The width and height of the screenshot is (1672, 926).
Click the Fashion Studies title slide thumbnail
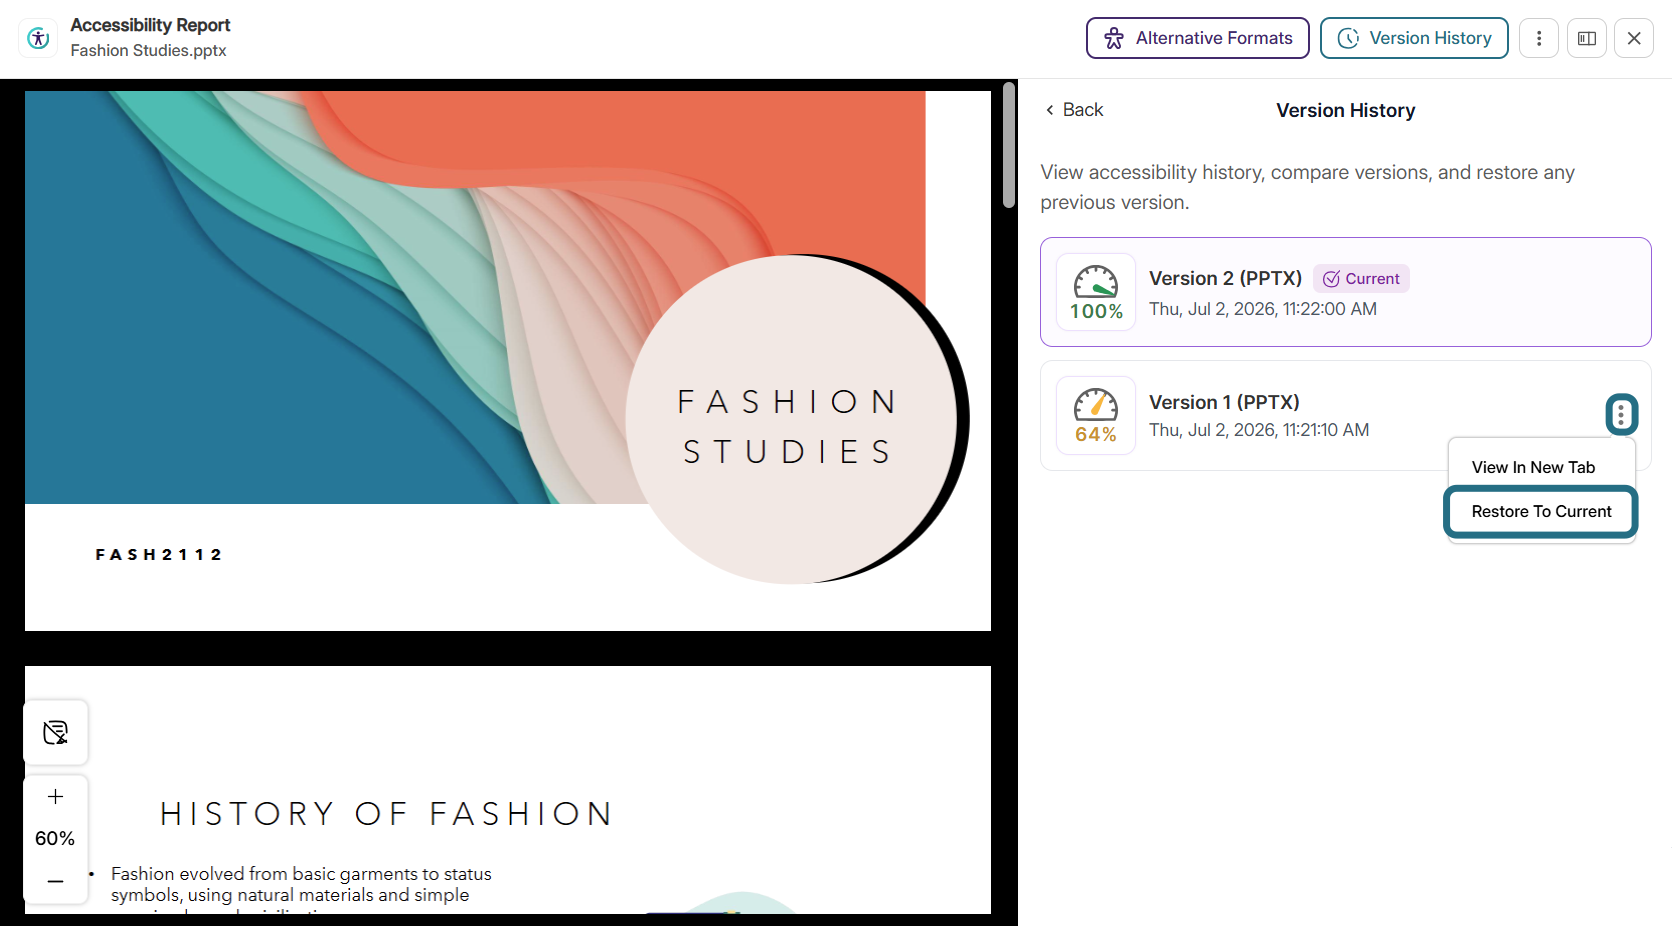coord(508,361)
